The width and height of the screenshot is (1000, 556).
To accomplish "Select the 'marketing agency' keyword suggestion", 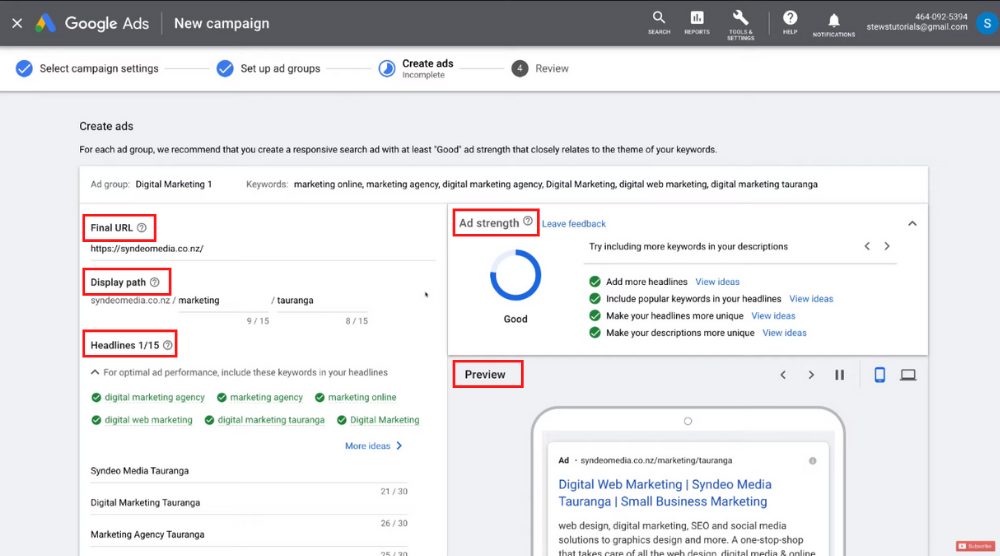I will 260,397.
